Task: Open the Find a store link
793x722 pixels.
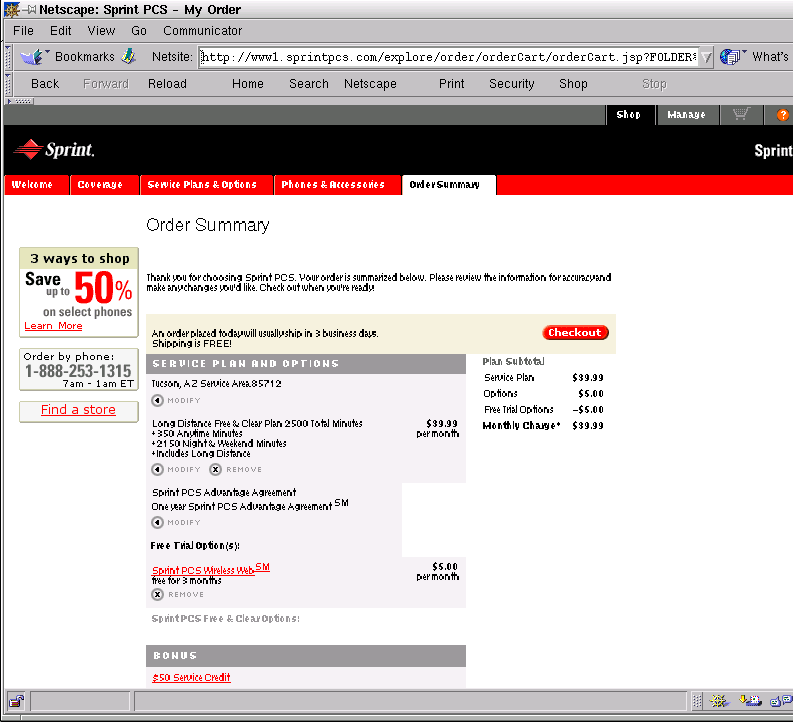Action: 78,410
